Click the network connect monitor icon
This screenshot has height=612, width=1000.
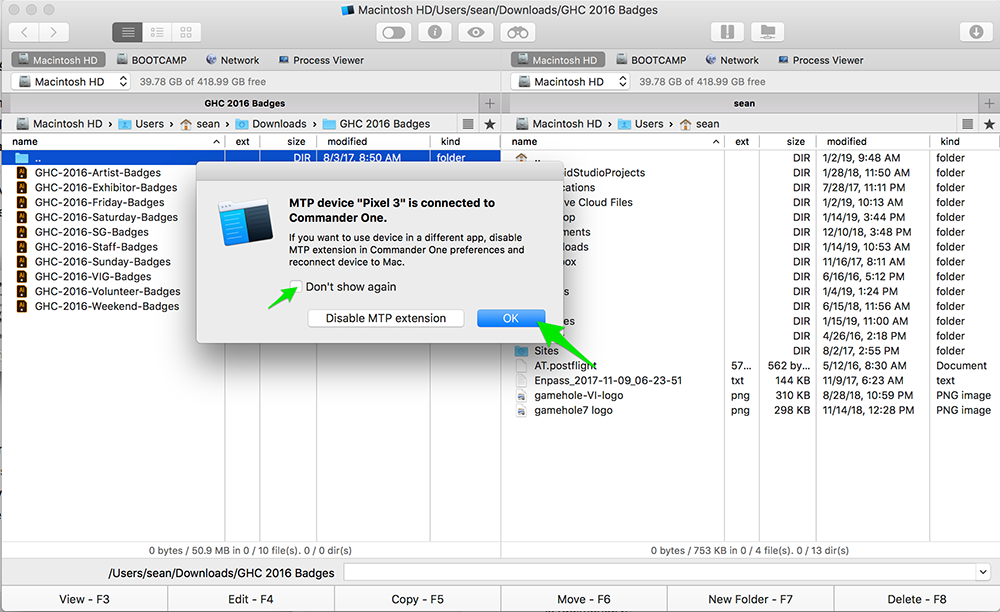pyautogui.click(x=768, y=32)
